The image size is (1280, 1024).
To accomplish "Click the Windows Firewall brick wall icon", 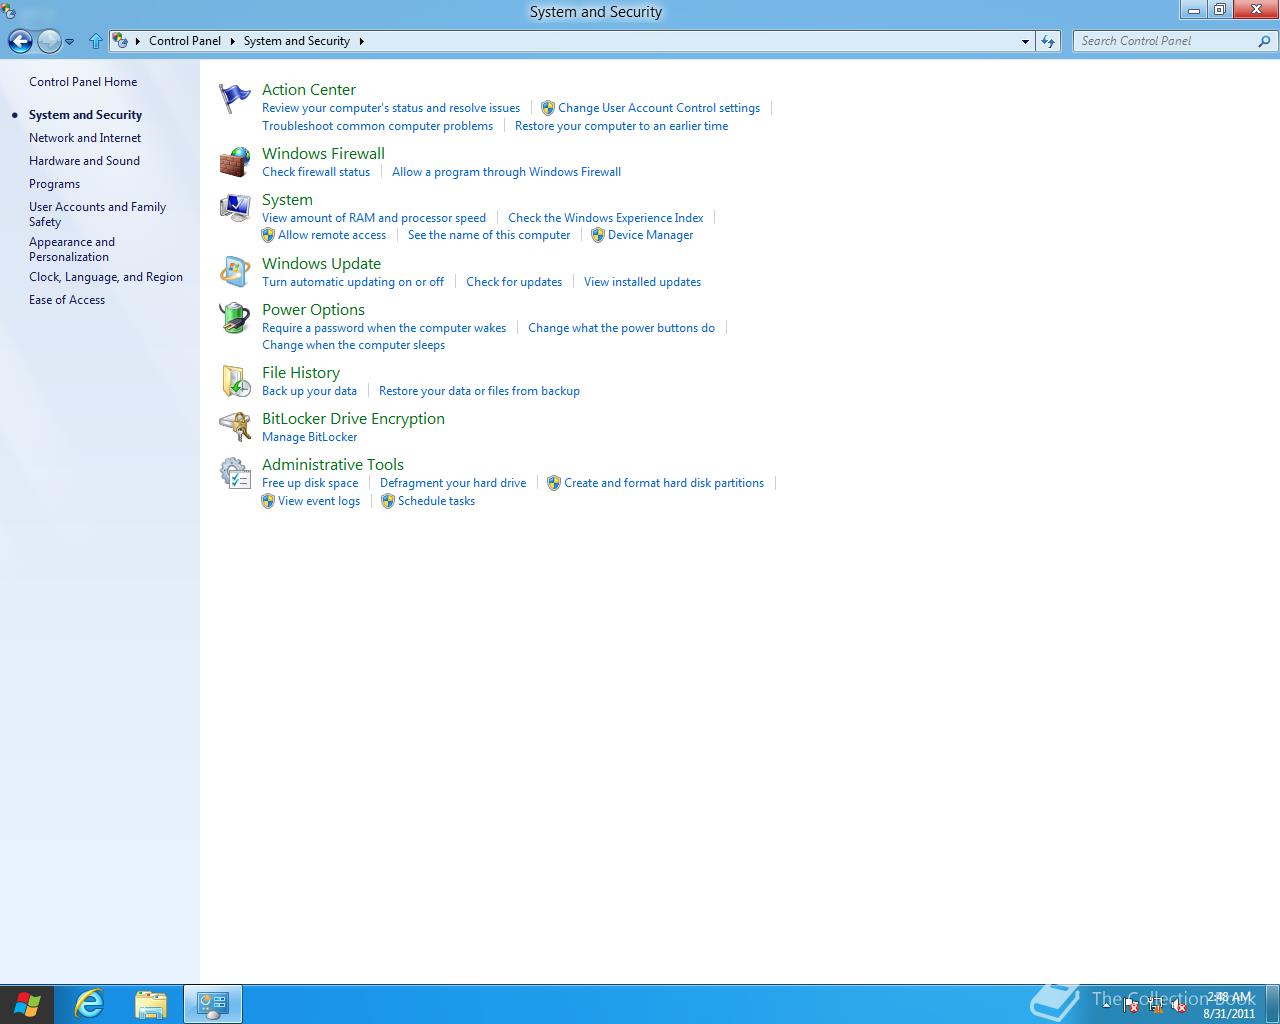I will 235,162.
